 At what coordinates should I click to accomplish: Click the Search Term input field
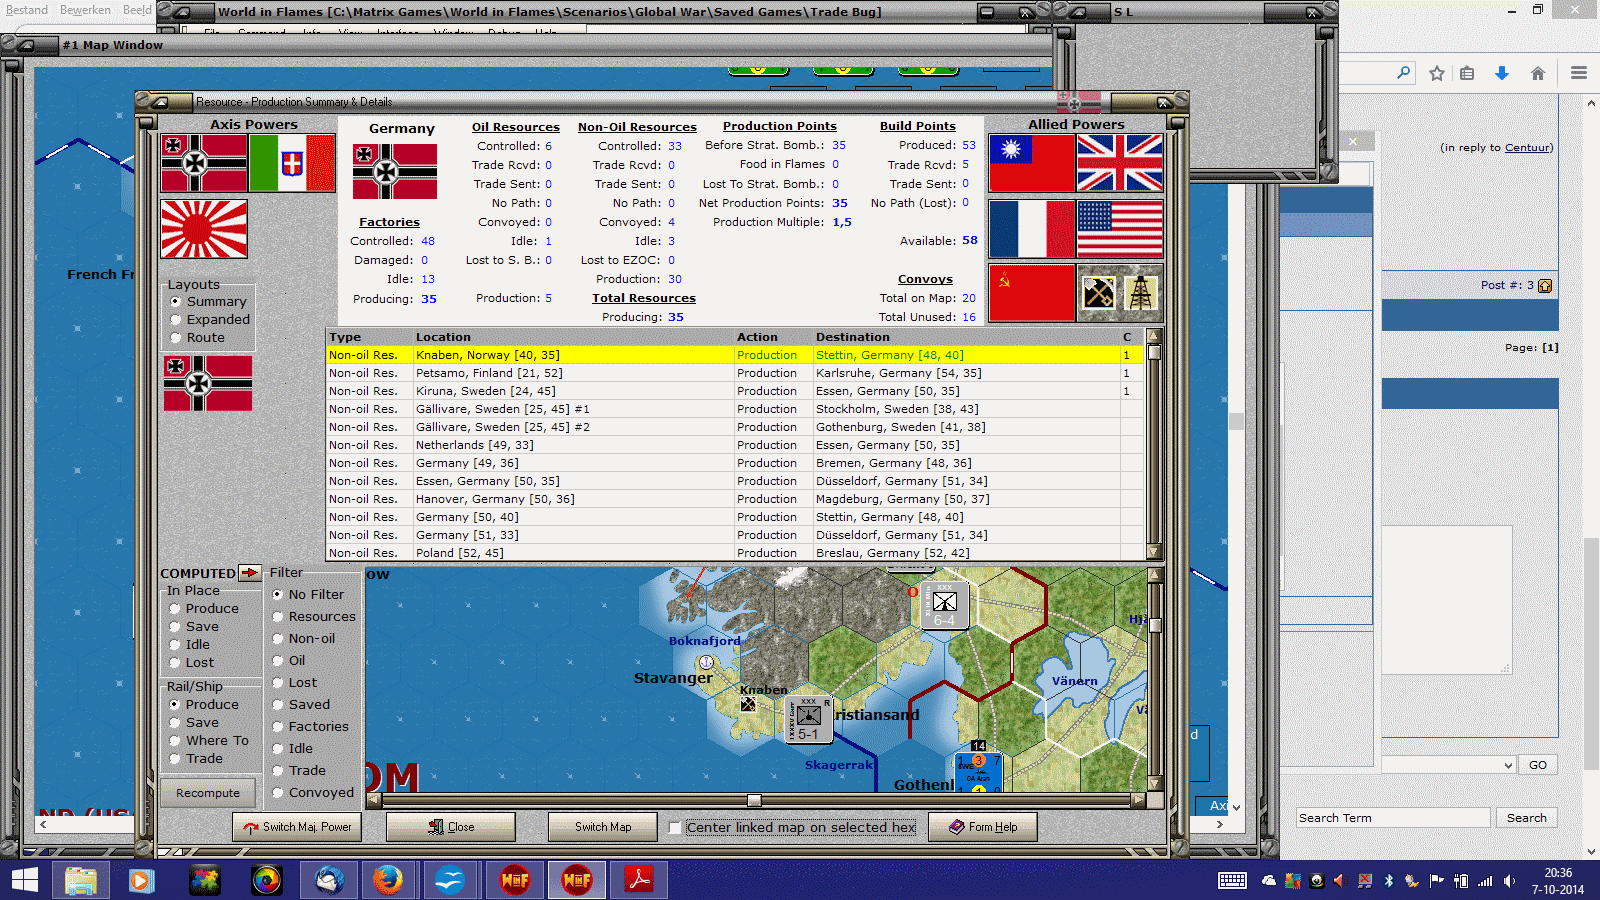pyautogui.click(x=1393, y=818)
